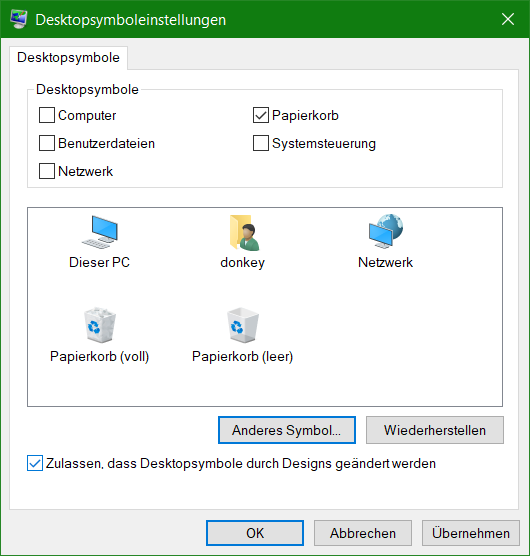Toggle Zulassen, dass Desktopsymbole durch Designs geändert werden

pyautogui.click(x=35, y=463)
